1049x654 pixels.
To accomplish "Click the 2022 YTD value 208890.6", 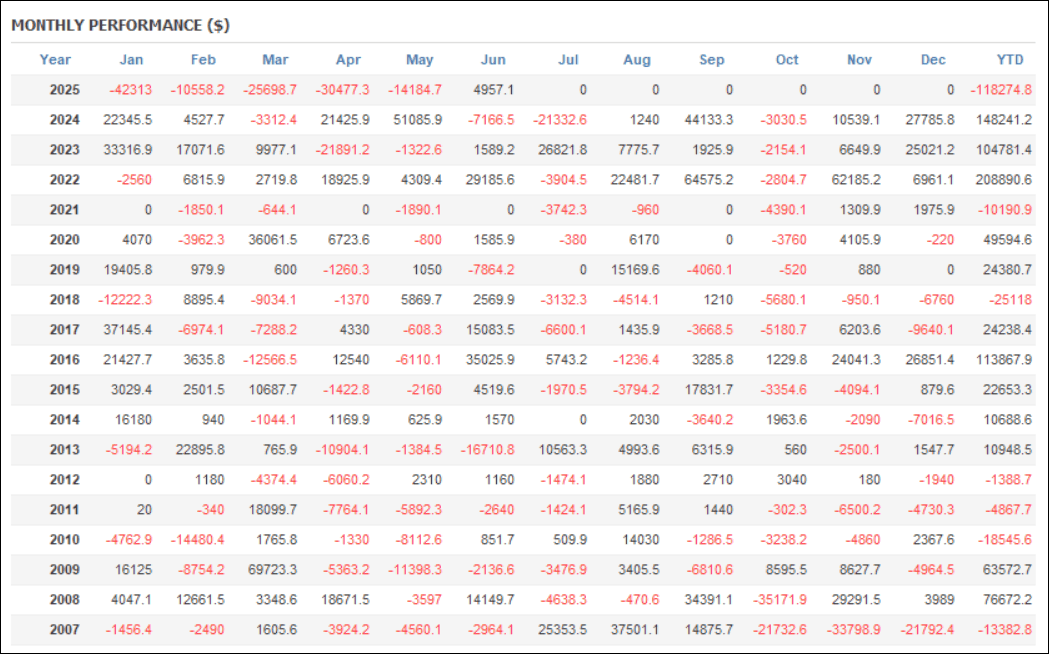I will (1004, 180).
